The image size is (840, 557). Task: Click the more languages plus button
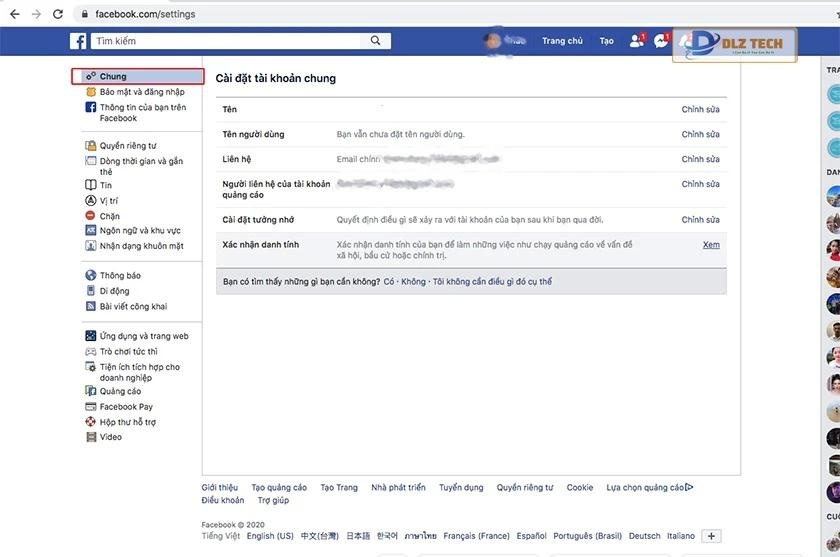711,536
